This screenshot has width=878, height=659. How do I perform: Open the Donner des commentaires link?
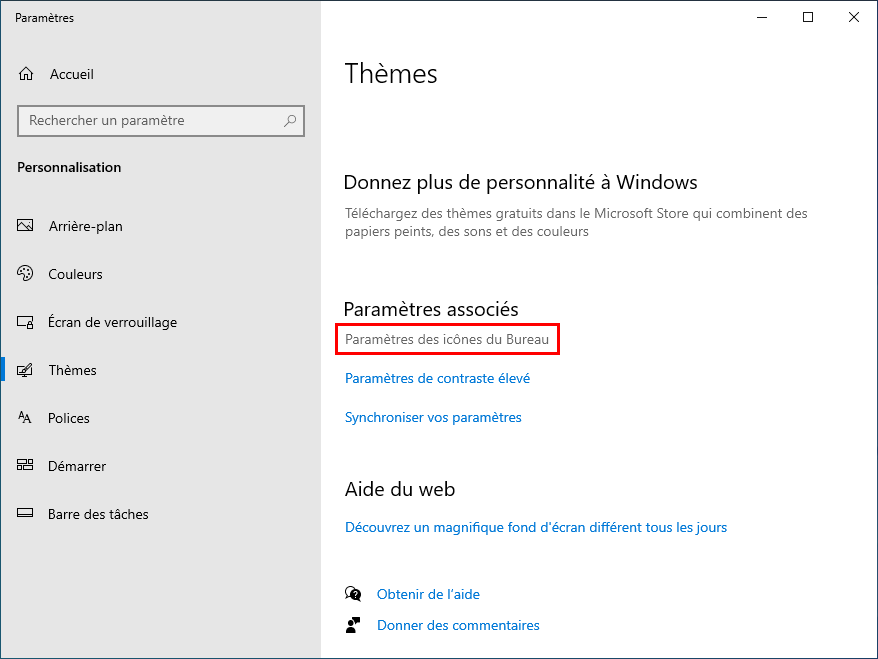(458, 625)
